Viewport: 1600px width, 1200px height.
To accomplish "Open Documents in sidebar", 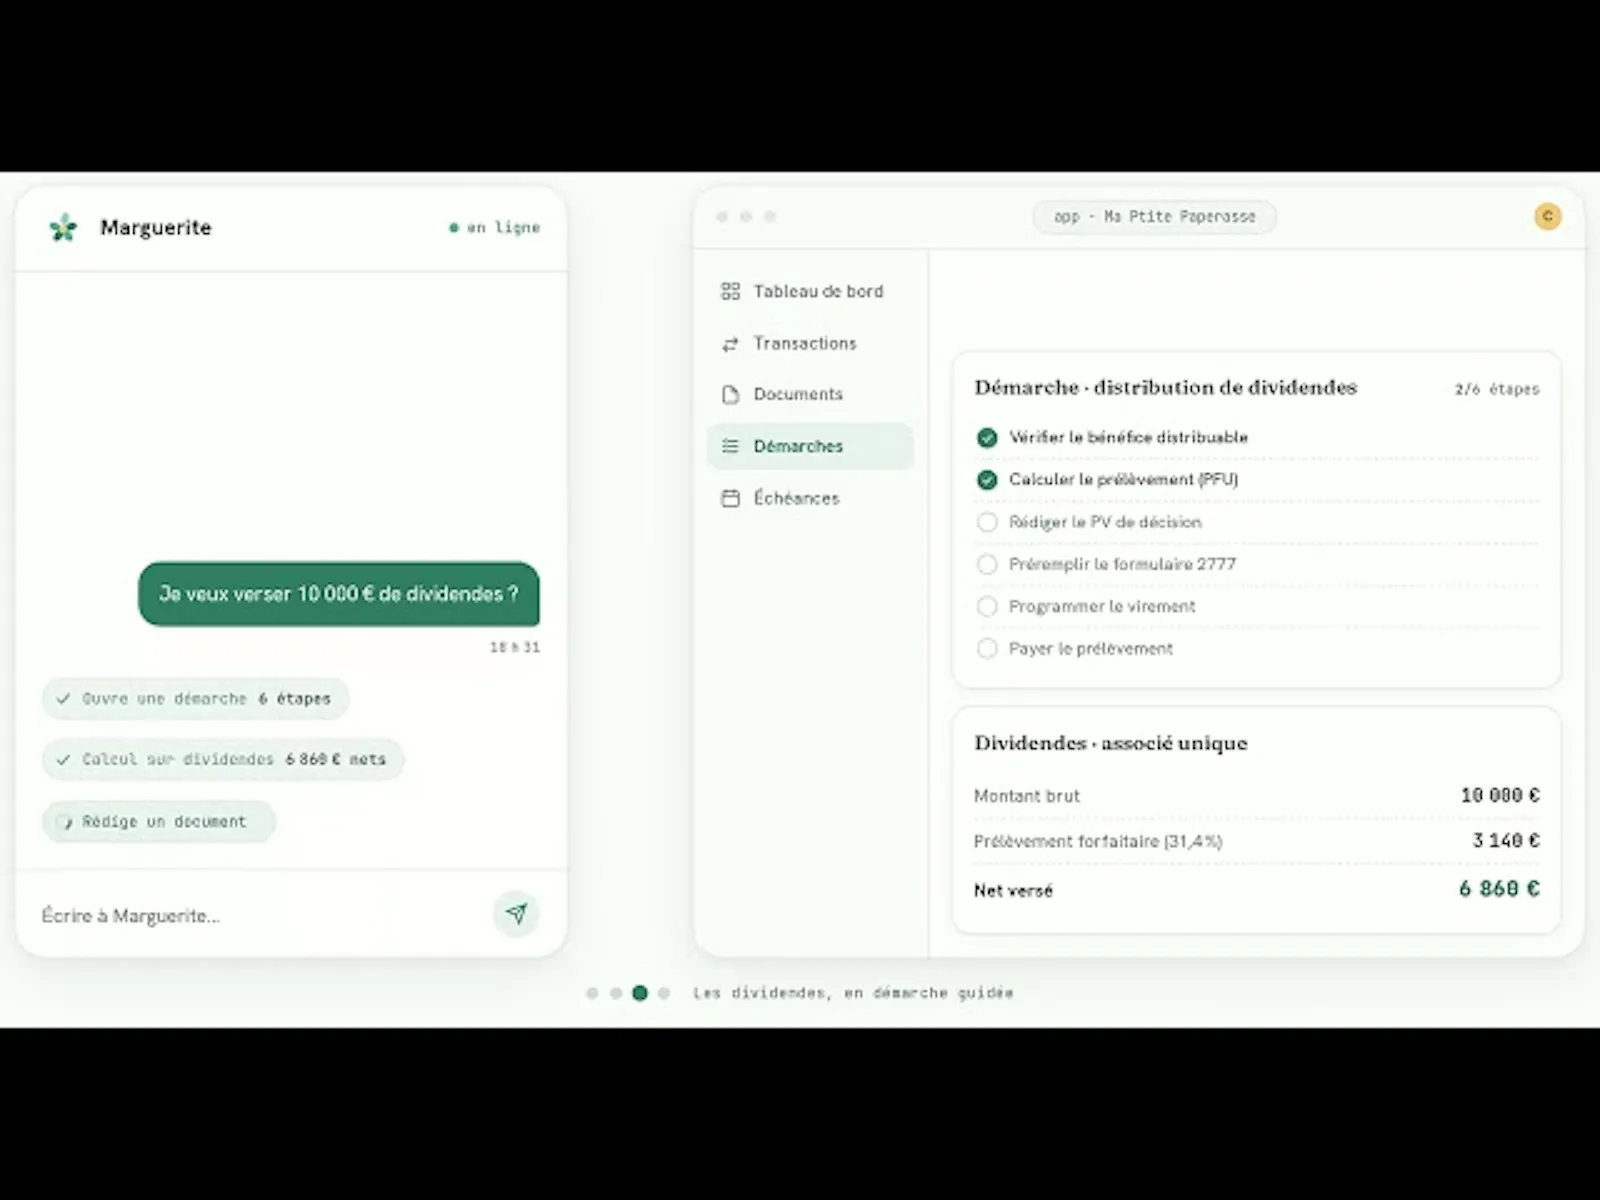I will 810,394.
